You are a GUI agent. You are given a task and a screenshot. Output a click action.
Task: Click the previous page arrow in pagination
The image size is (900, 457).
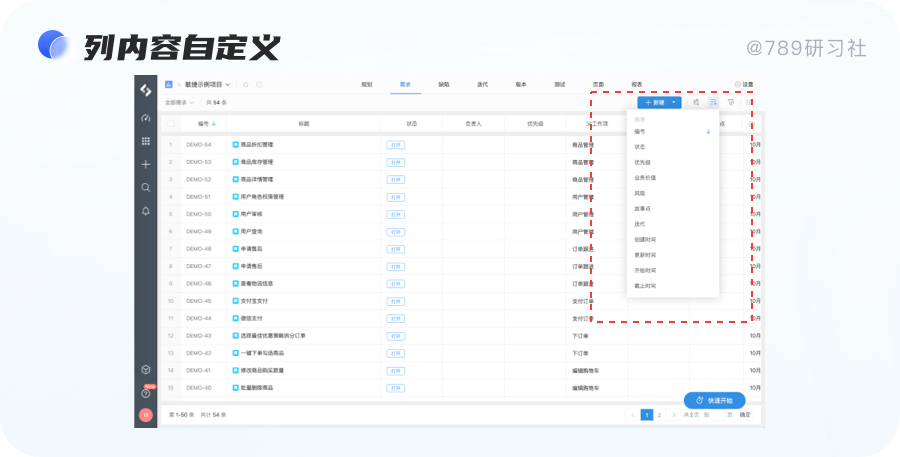point(633,415)
